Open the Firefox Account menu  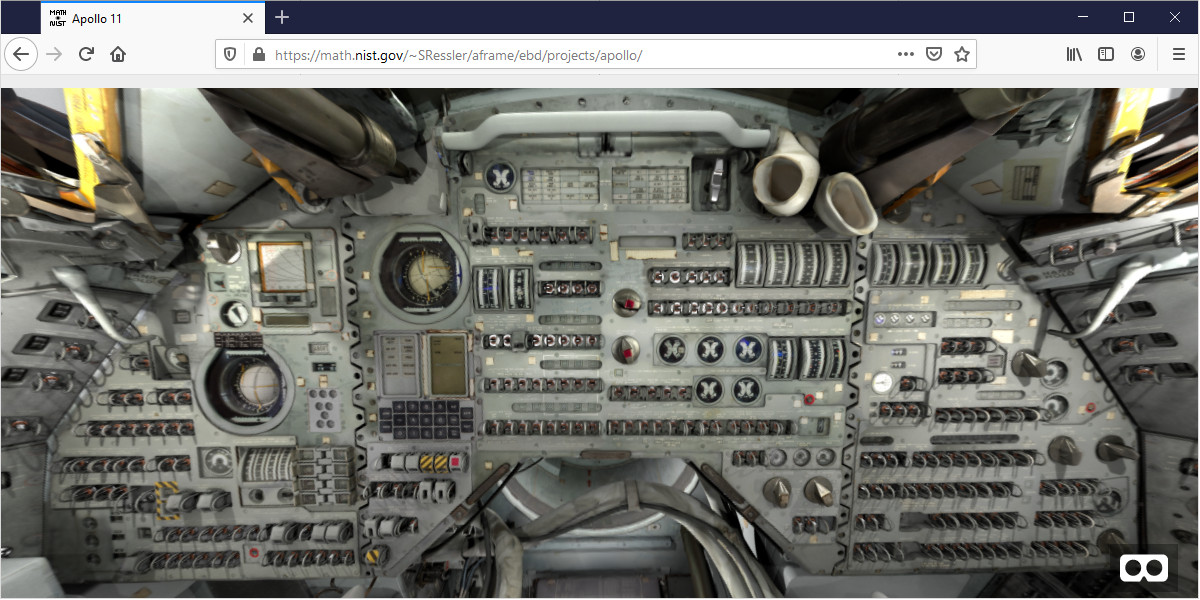[x=1138, y=54]
